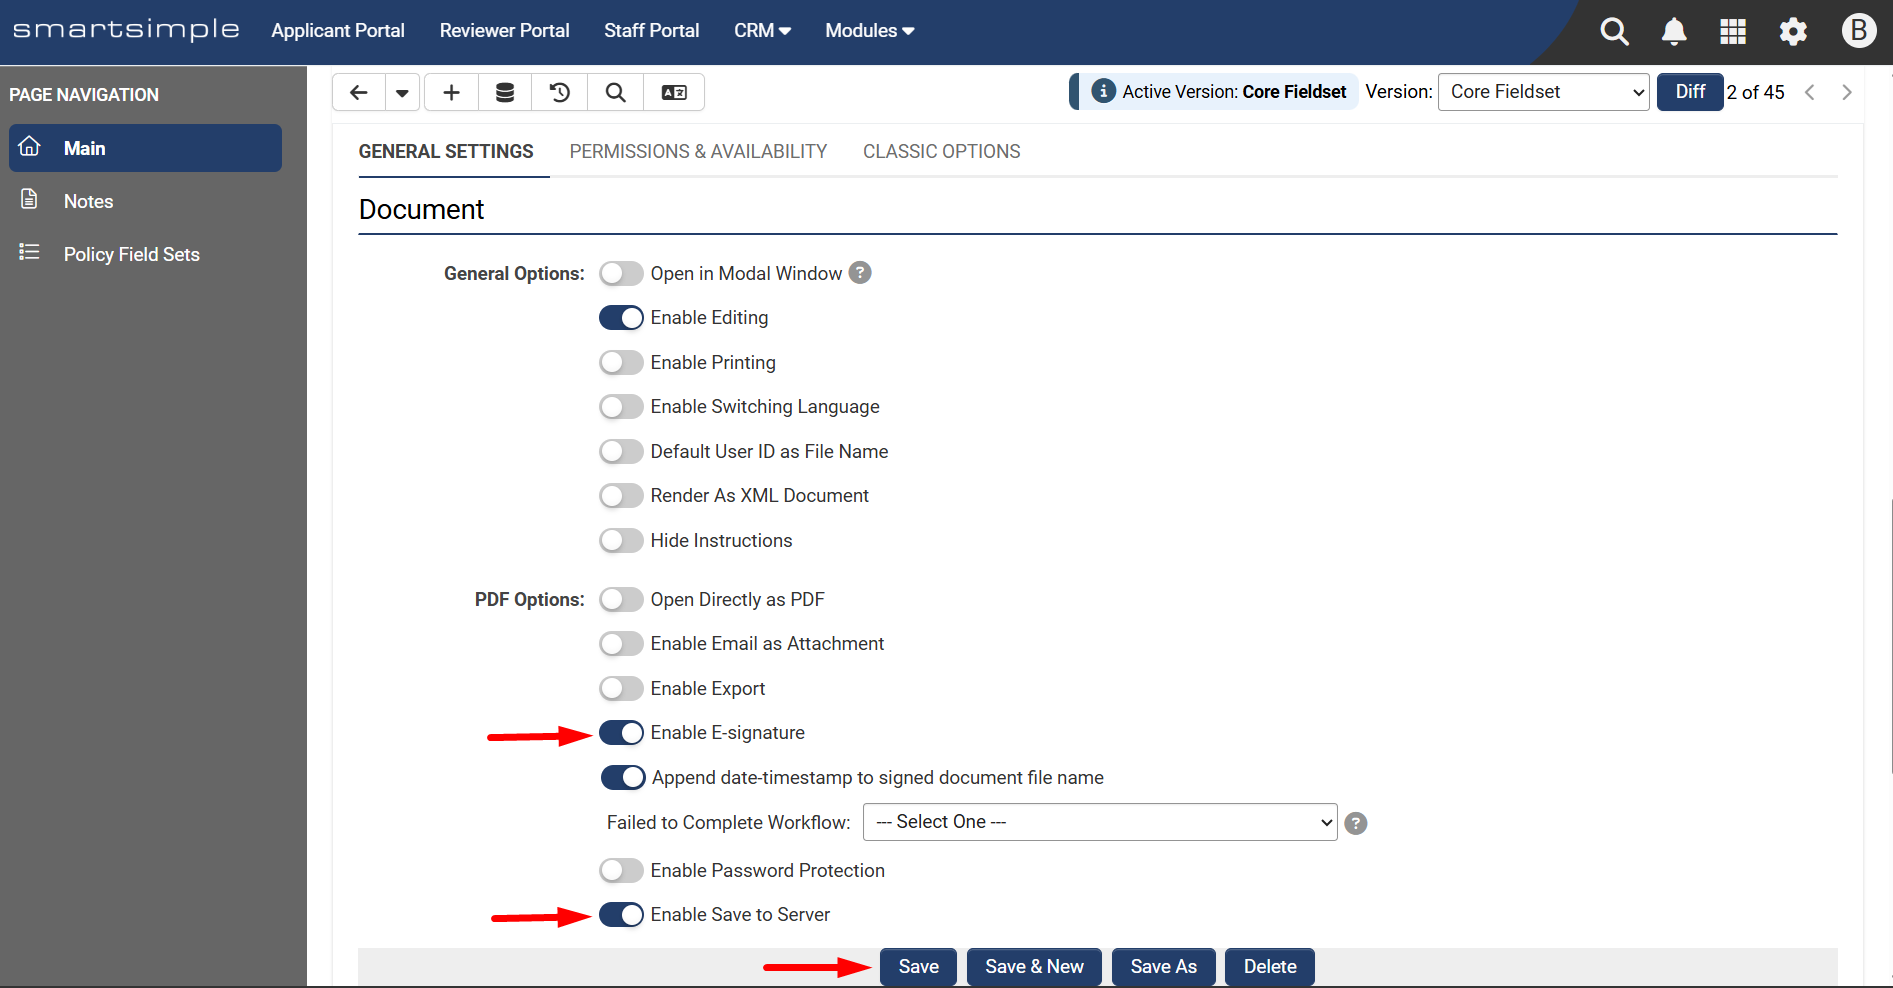Click the toolbar search magnifier icon
The width and height of the screenshot is (1893, 988).
tap(616, 92)
